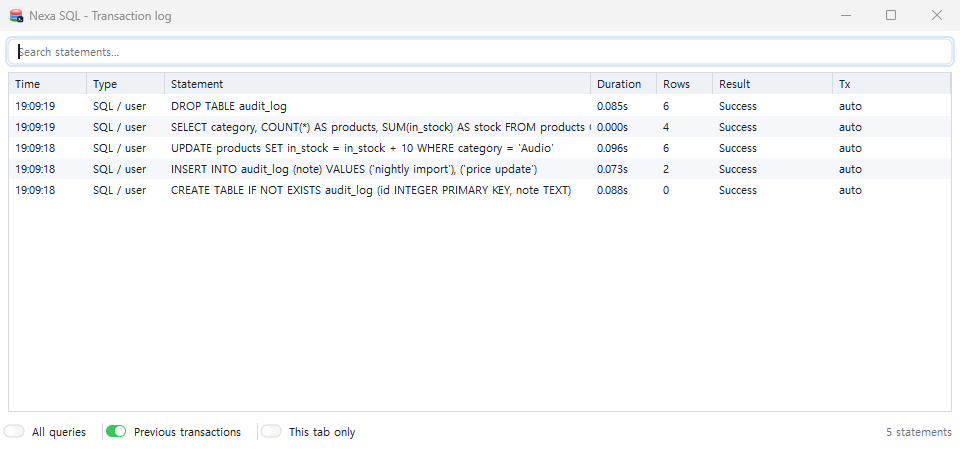Screen dimensions: 960x451
Task: Minimize the Transaction log window
Action: coord(846,15)
